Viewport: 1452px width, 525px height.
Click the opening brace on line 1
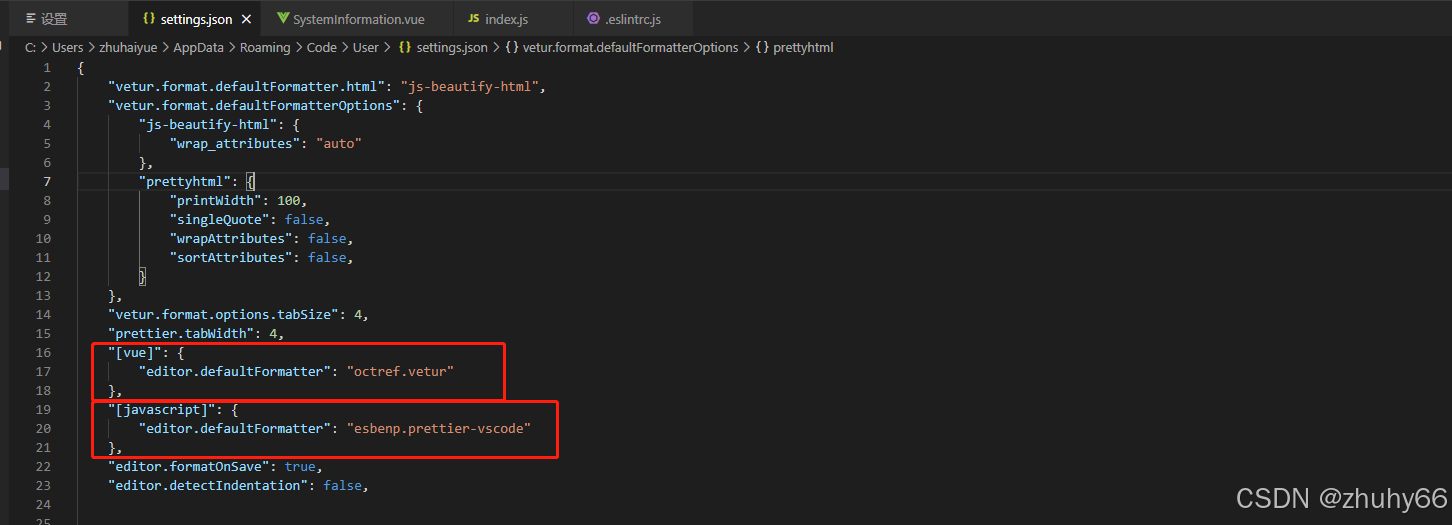tap(81, 67)
